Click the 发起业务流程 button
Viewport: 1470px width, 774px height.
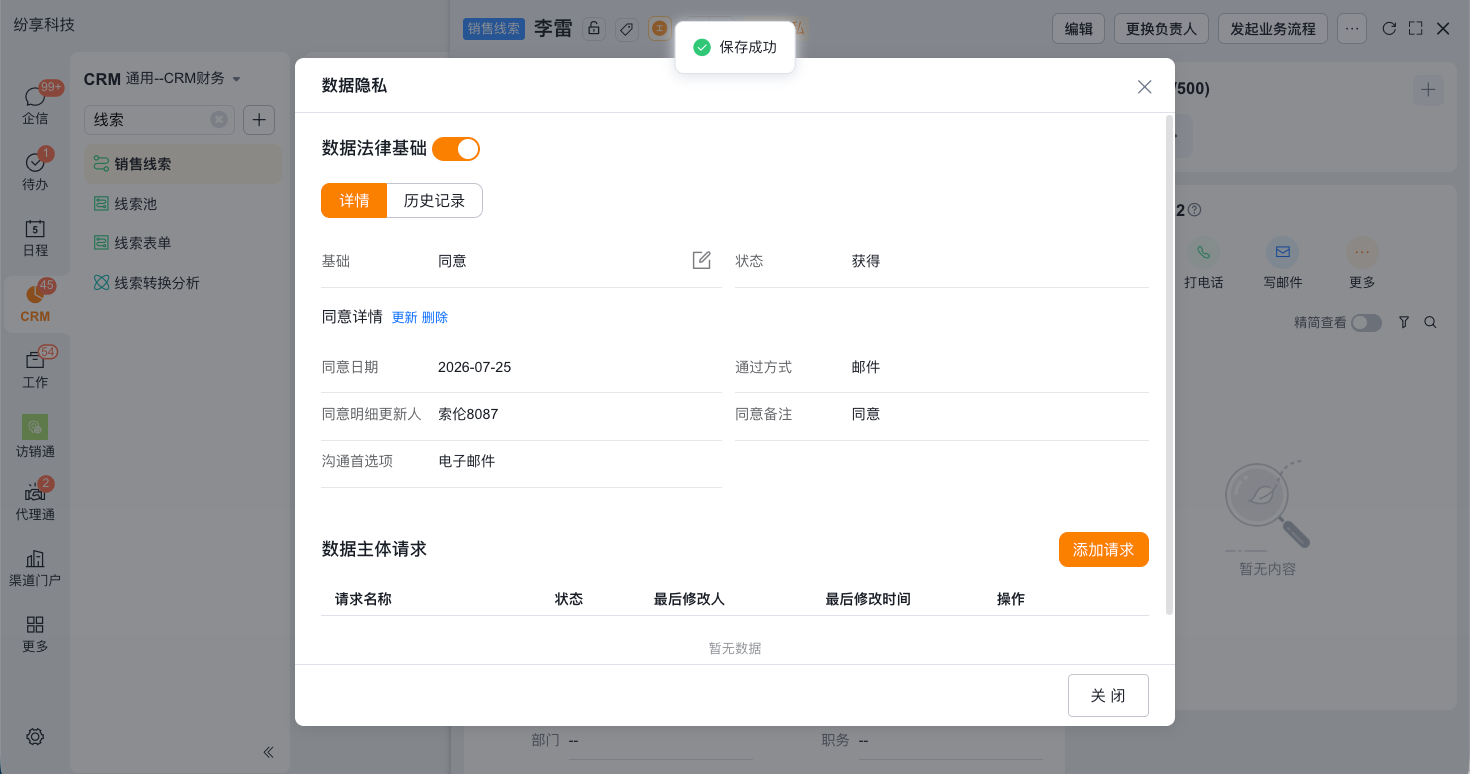(1273, 28)
